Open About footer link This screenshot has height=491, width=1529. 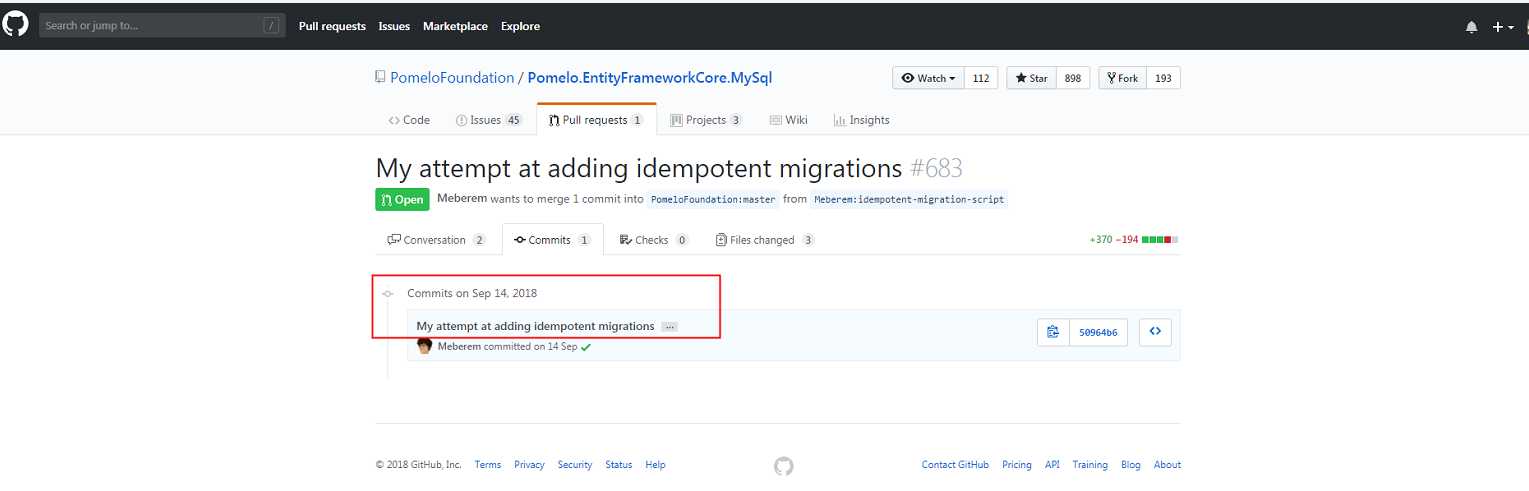[1167, 465]
